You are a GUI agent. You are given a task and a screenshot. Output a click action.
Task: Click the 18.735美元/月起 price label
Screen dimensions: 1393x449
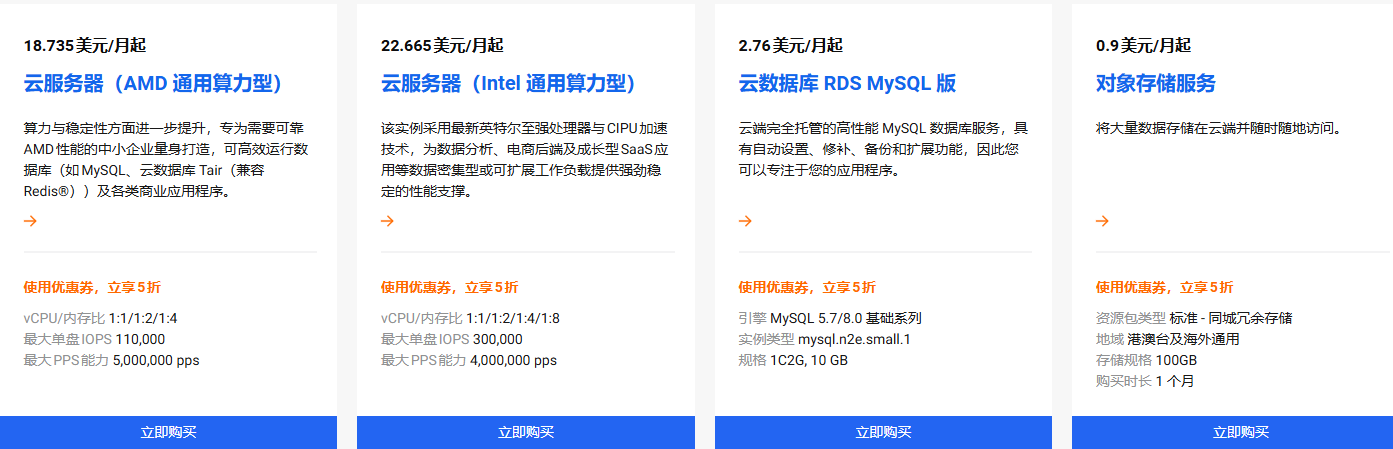(85, 45)
